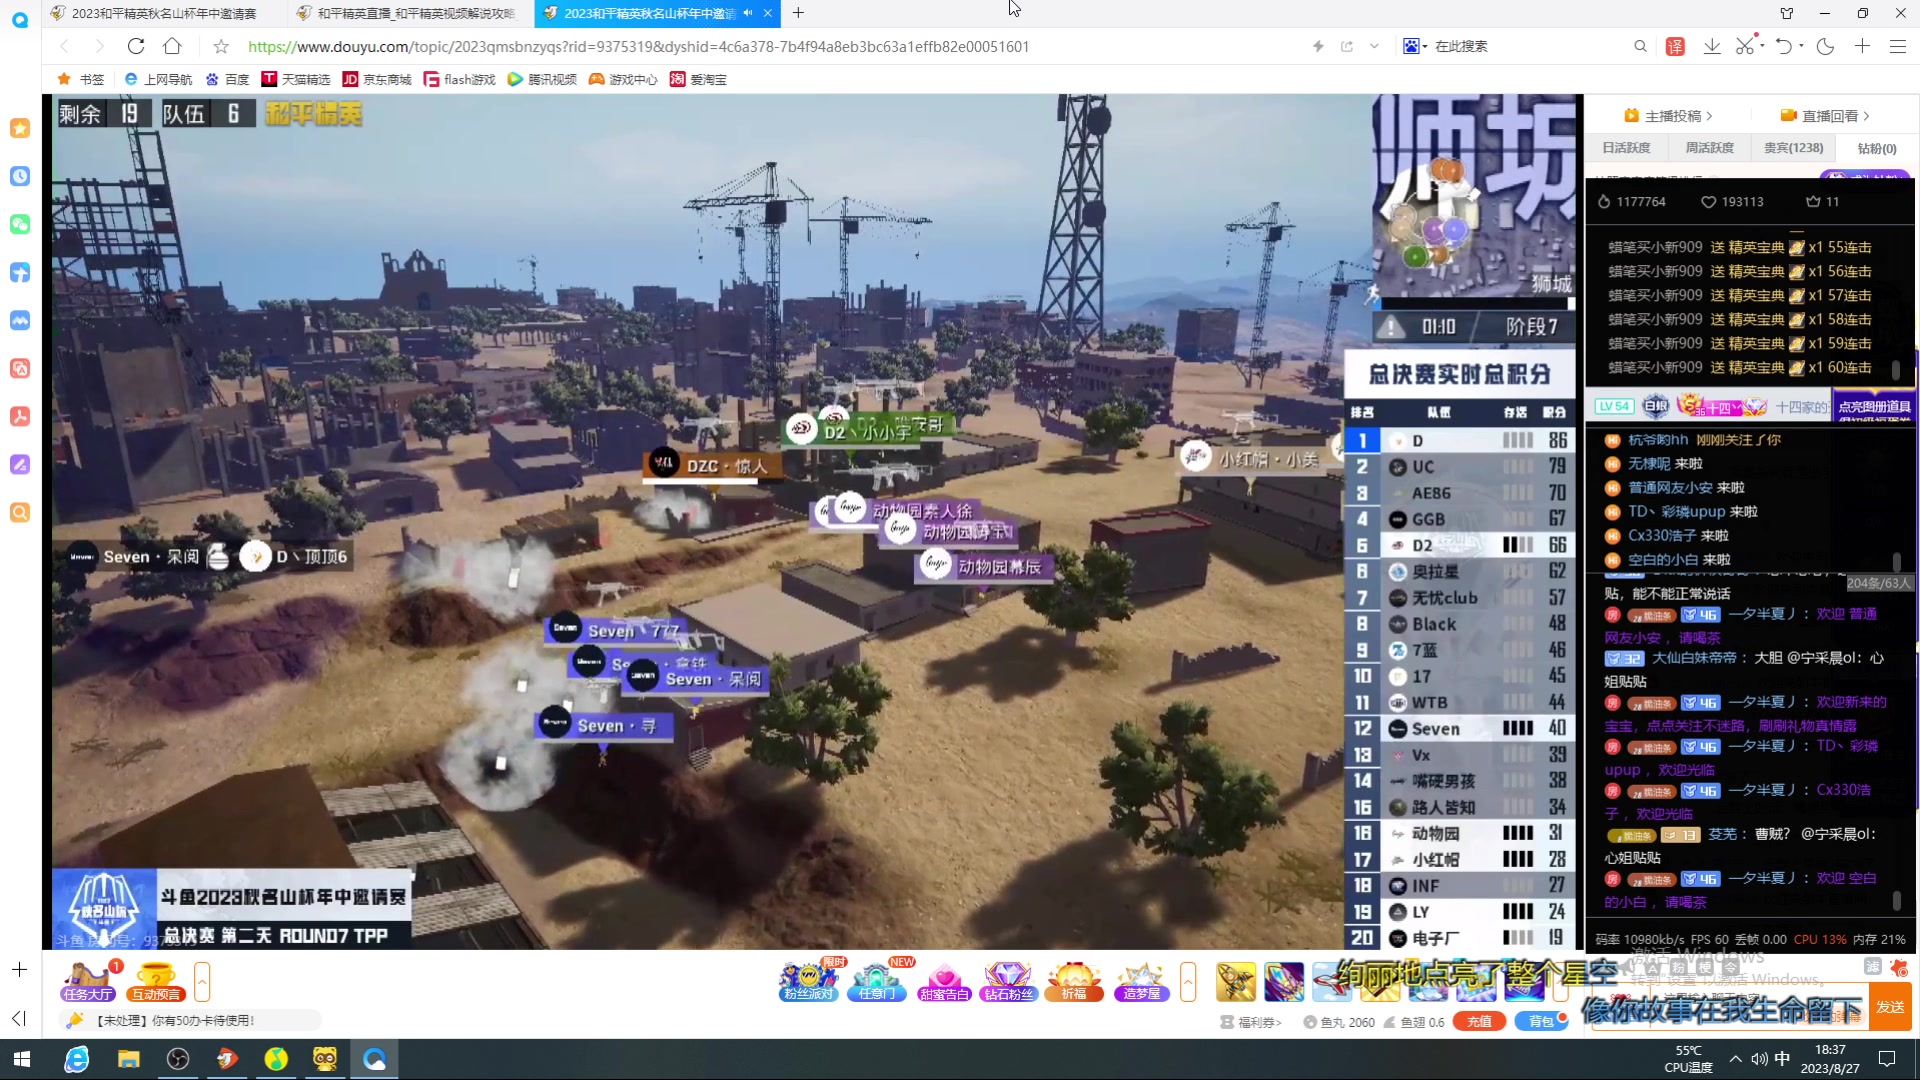
Task: Click the undo closed tab icon
Action: (1783, 46)
